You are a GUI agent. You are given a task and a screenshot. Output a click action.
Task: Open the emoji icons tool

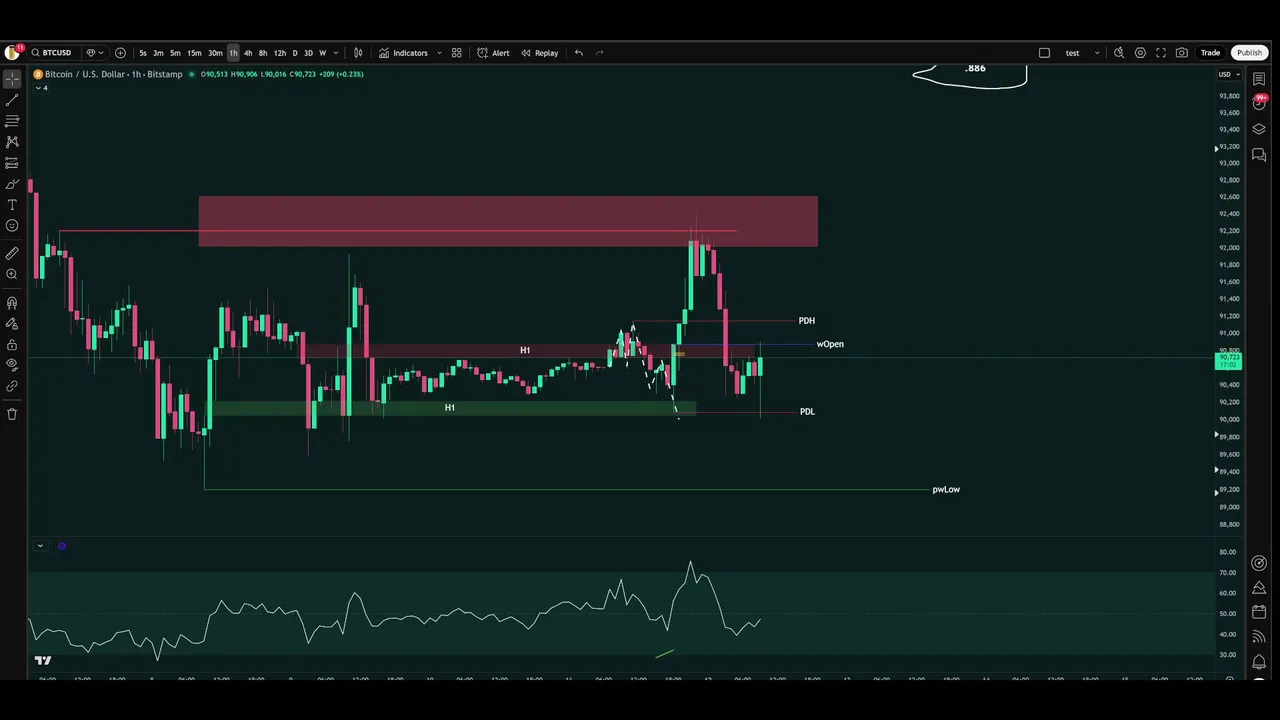(x=12, y=226)
